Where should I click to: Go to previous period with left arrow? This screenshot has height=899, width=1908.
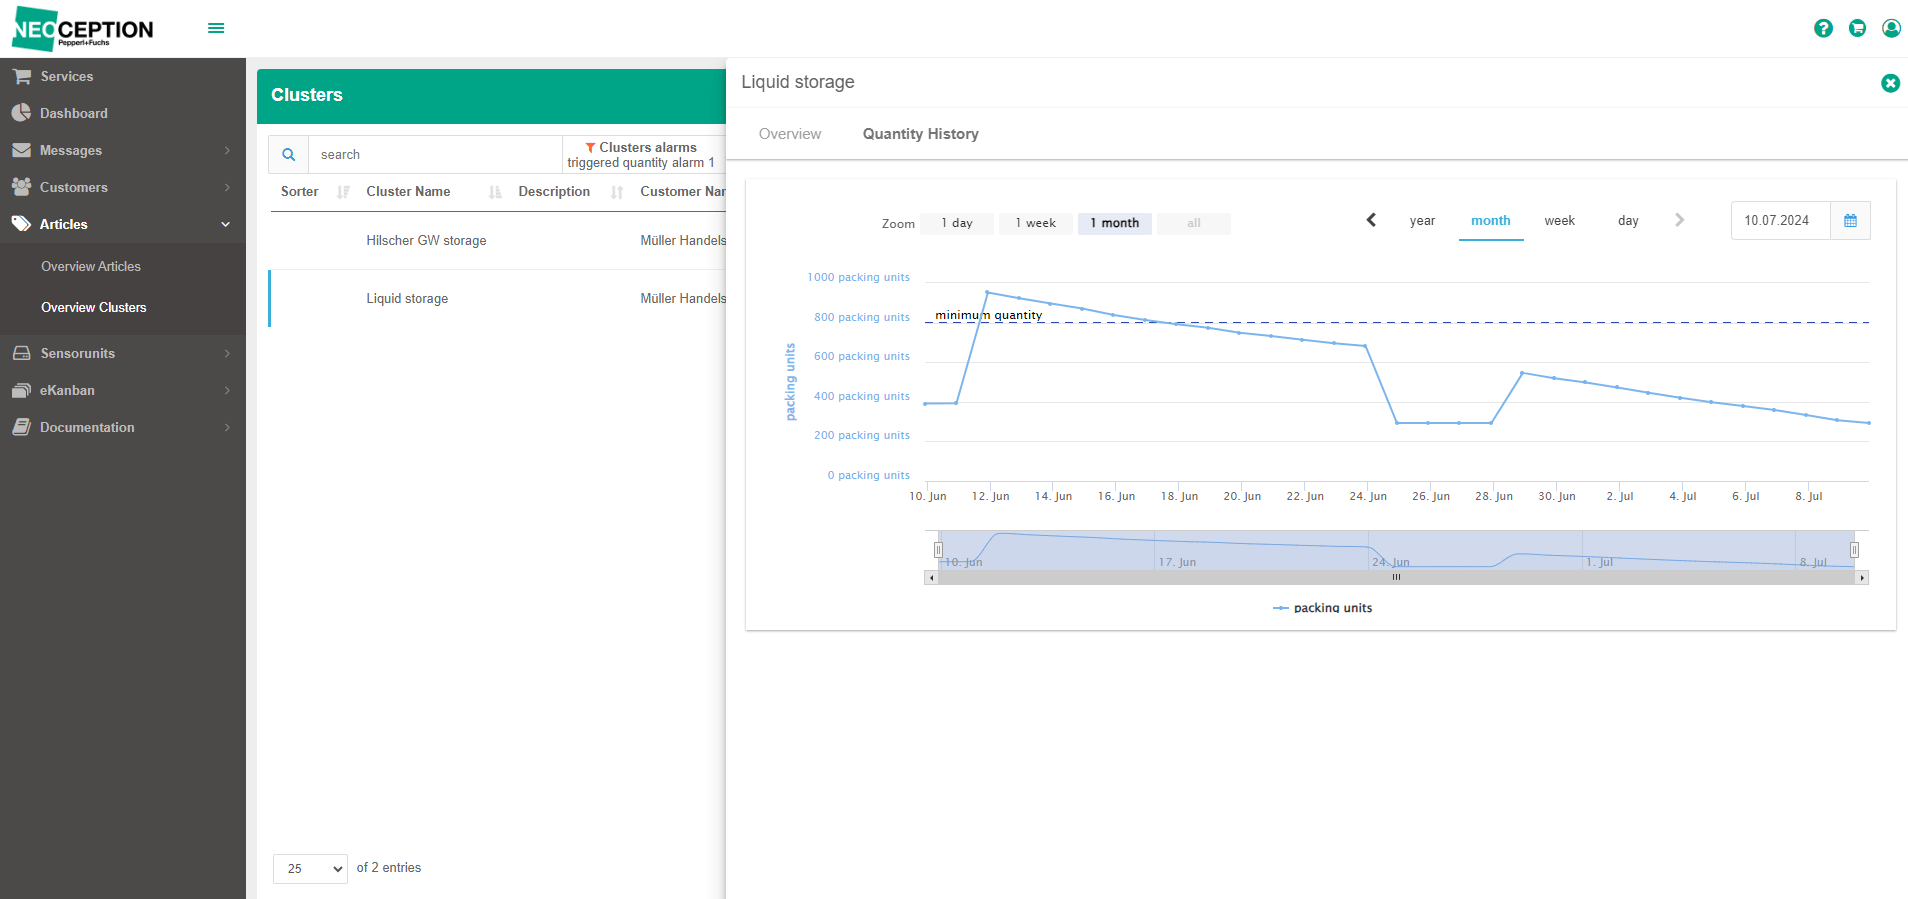[1371, 220]
